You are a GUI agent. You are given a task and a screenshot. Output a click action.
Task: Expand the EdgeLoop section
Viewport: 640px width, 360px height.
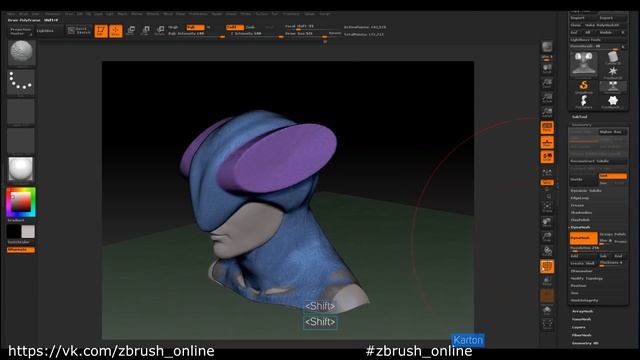click(x=580, y=198)
